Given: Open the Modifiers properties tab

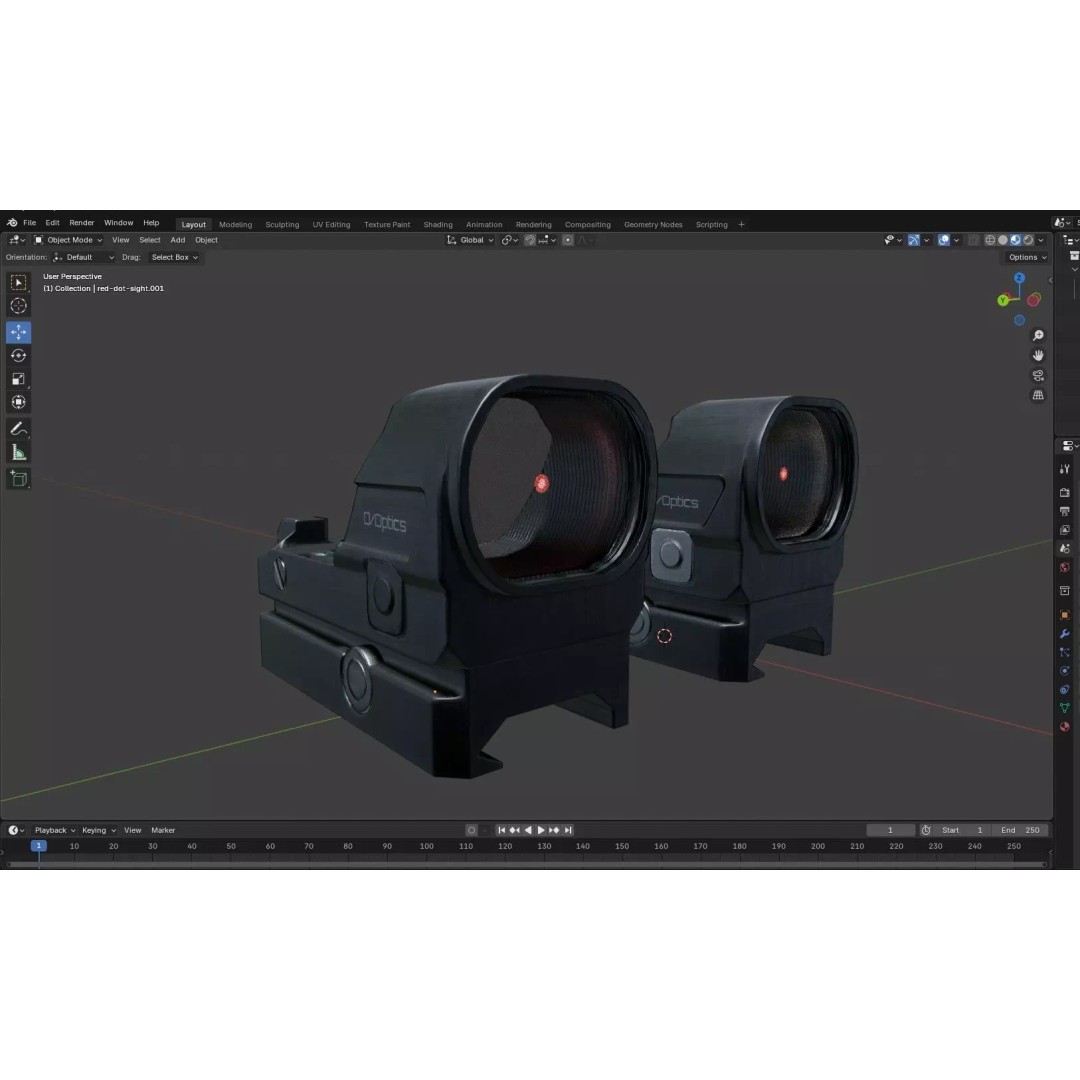Looking at the screenshot, I should [1065, 633].
